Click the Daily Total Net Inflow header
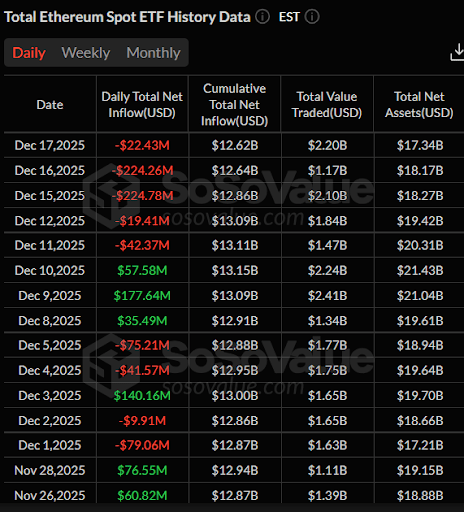The height and width of the screenshot is (512, 464). tap(142, 105)
